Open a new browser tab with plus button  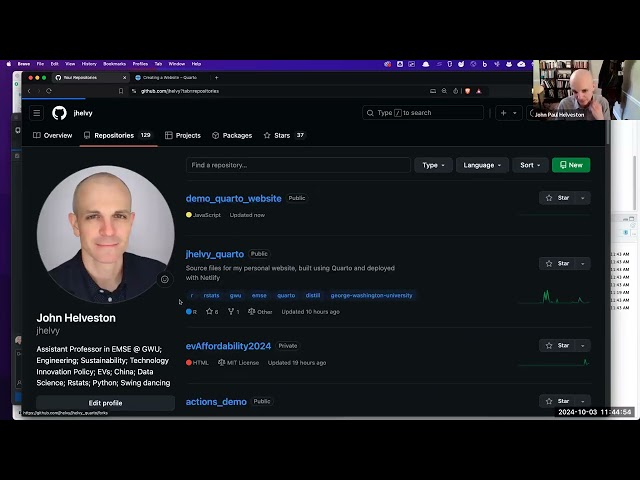coord(217,78)
